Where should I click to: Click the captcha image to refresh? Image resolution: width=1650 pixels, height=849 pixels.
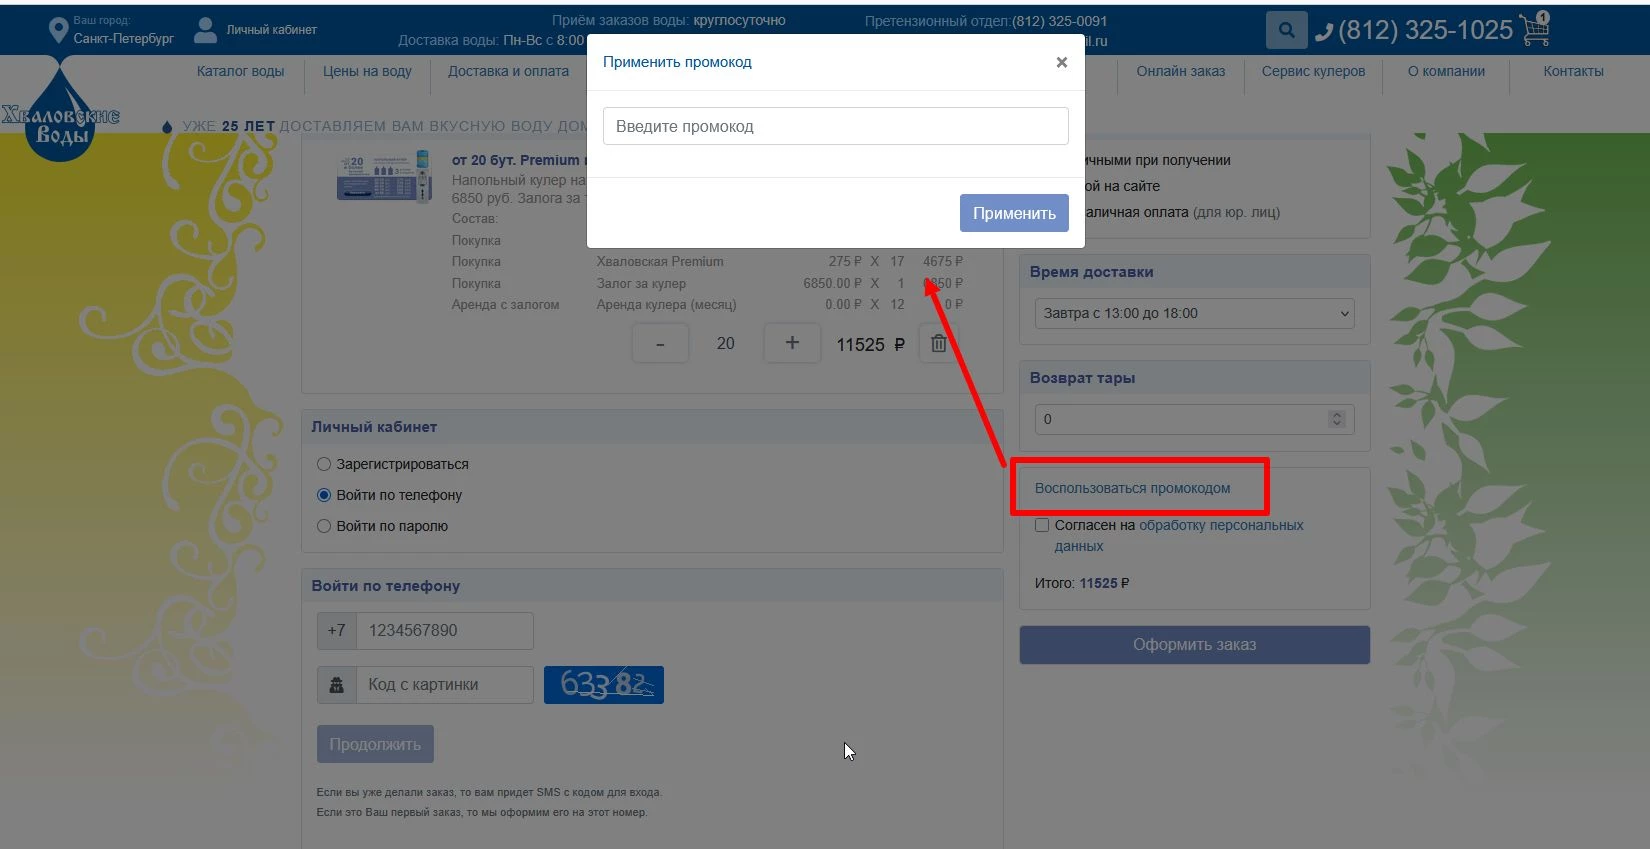pyautogui.click(x=603, y=685)
